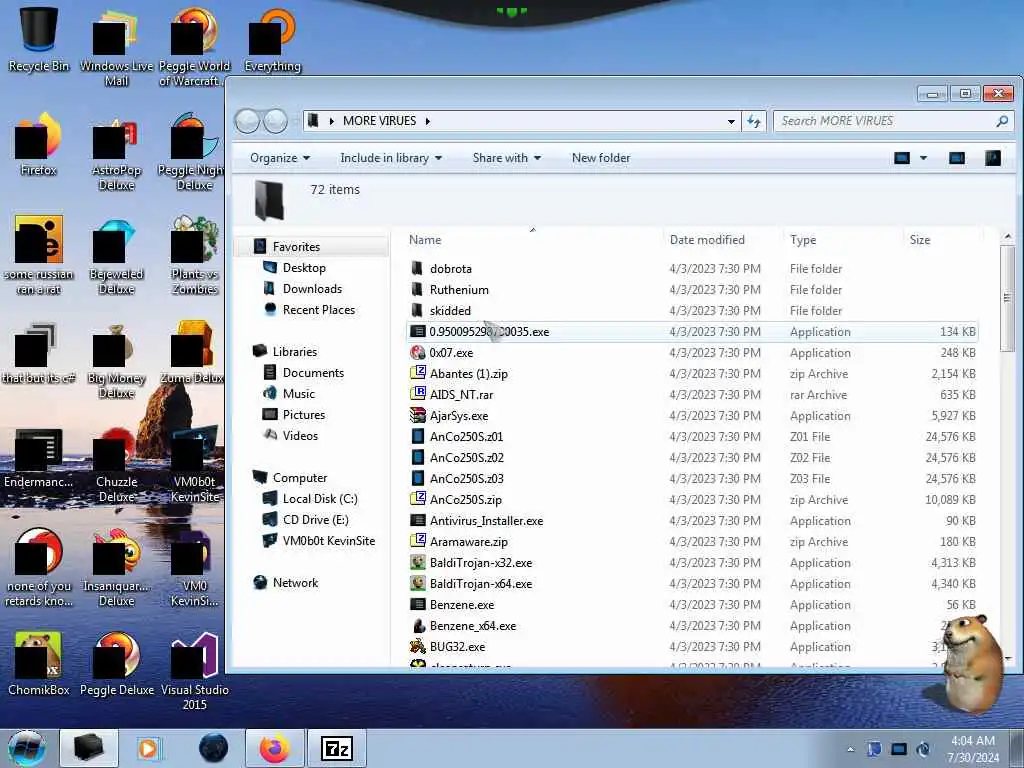Launch Plants vs Zombies desktop icon
The image size is (1024, 768).
pos(195,256)
